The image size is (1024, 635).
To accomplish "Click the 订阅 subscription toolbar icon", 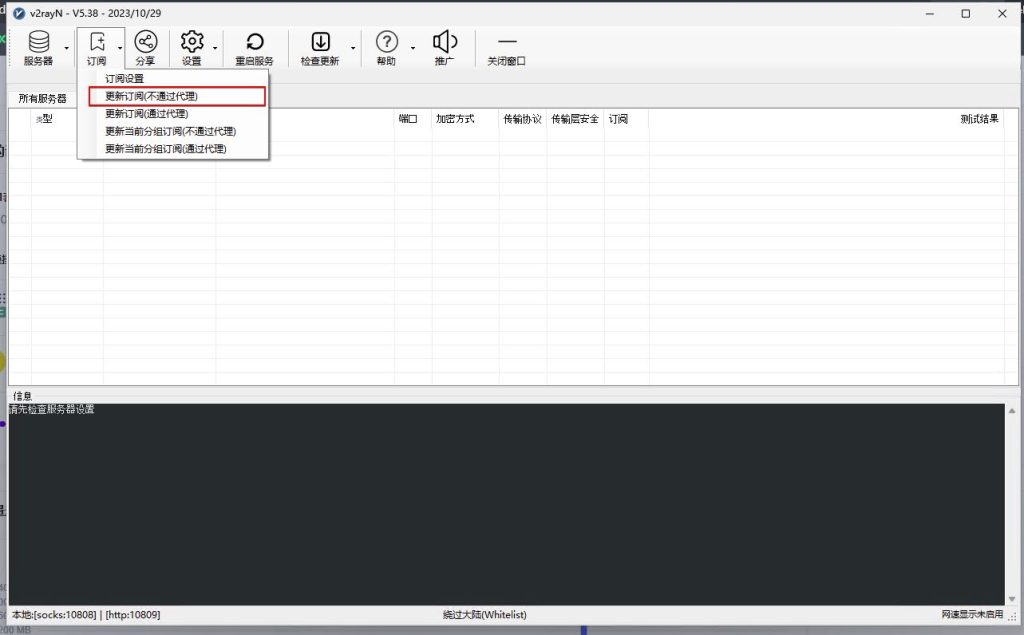I will point(97,48).
